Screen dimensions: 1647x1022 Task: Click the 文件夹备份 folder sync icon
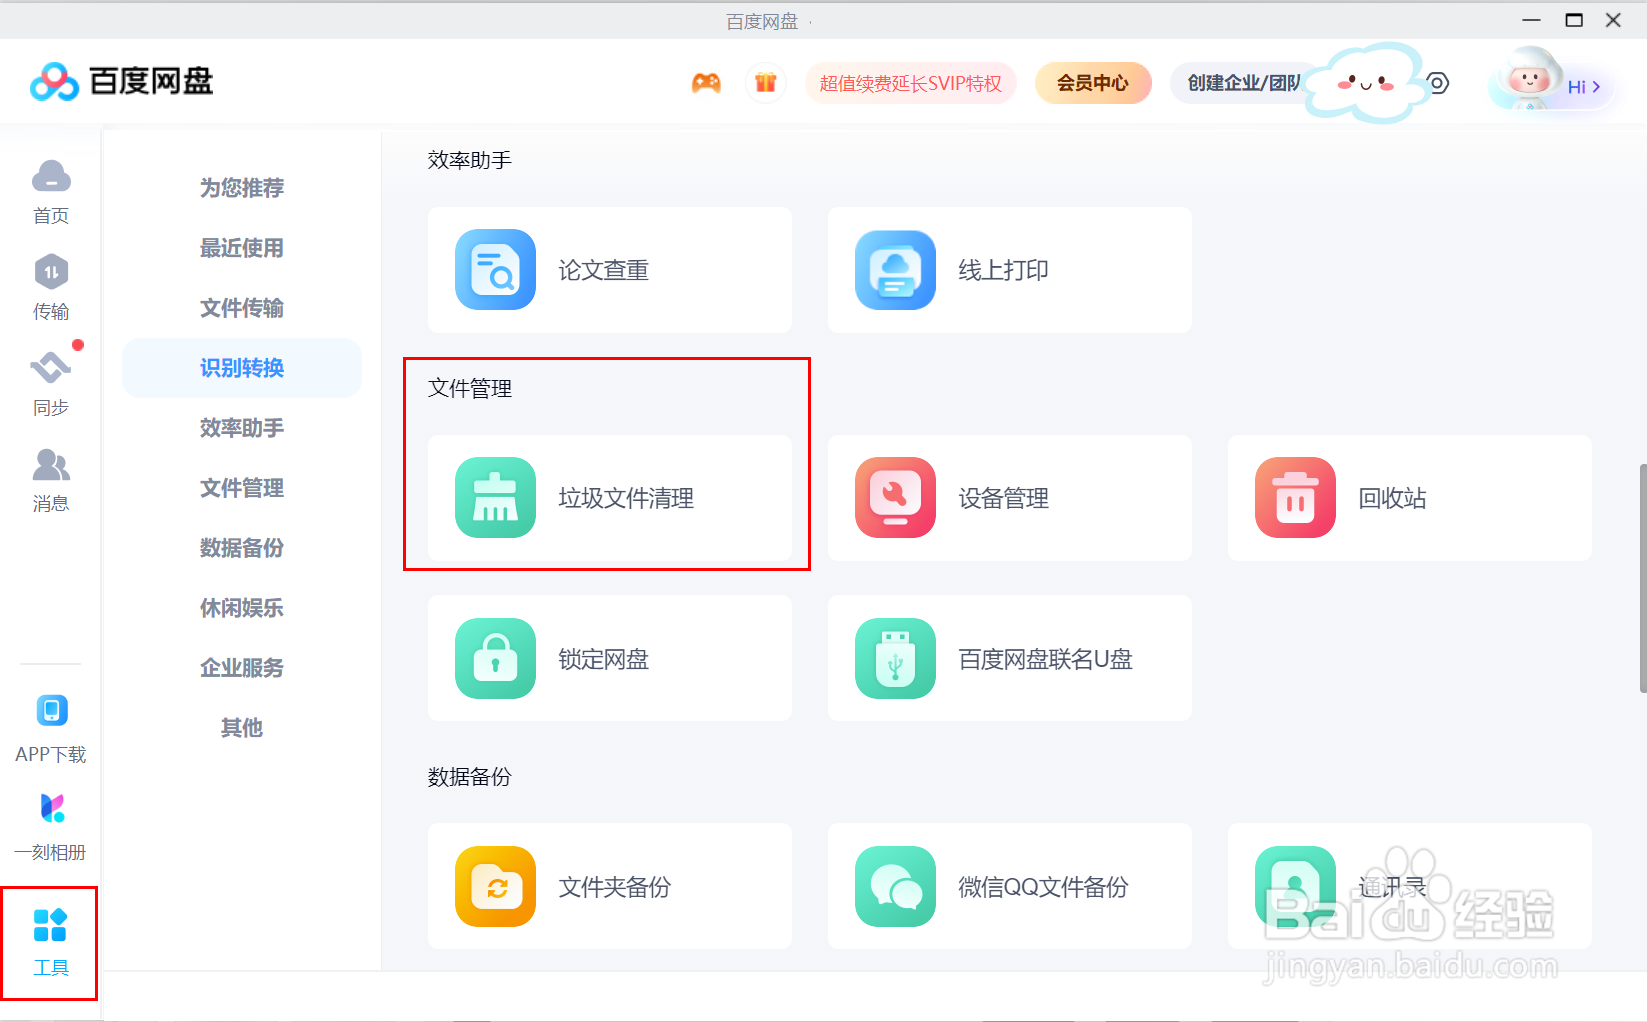[495, 887]
